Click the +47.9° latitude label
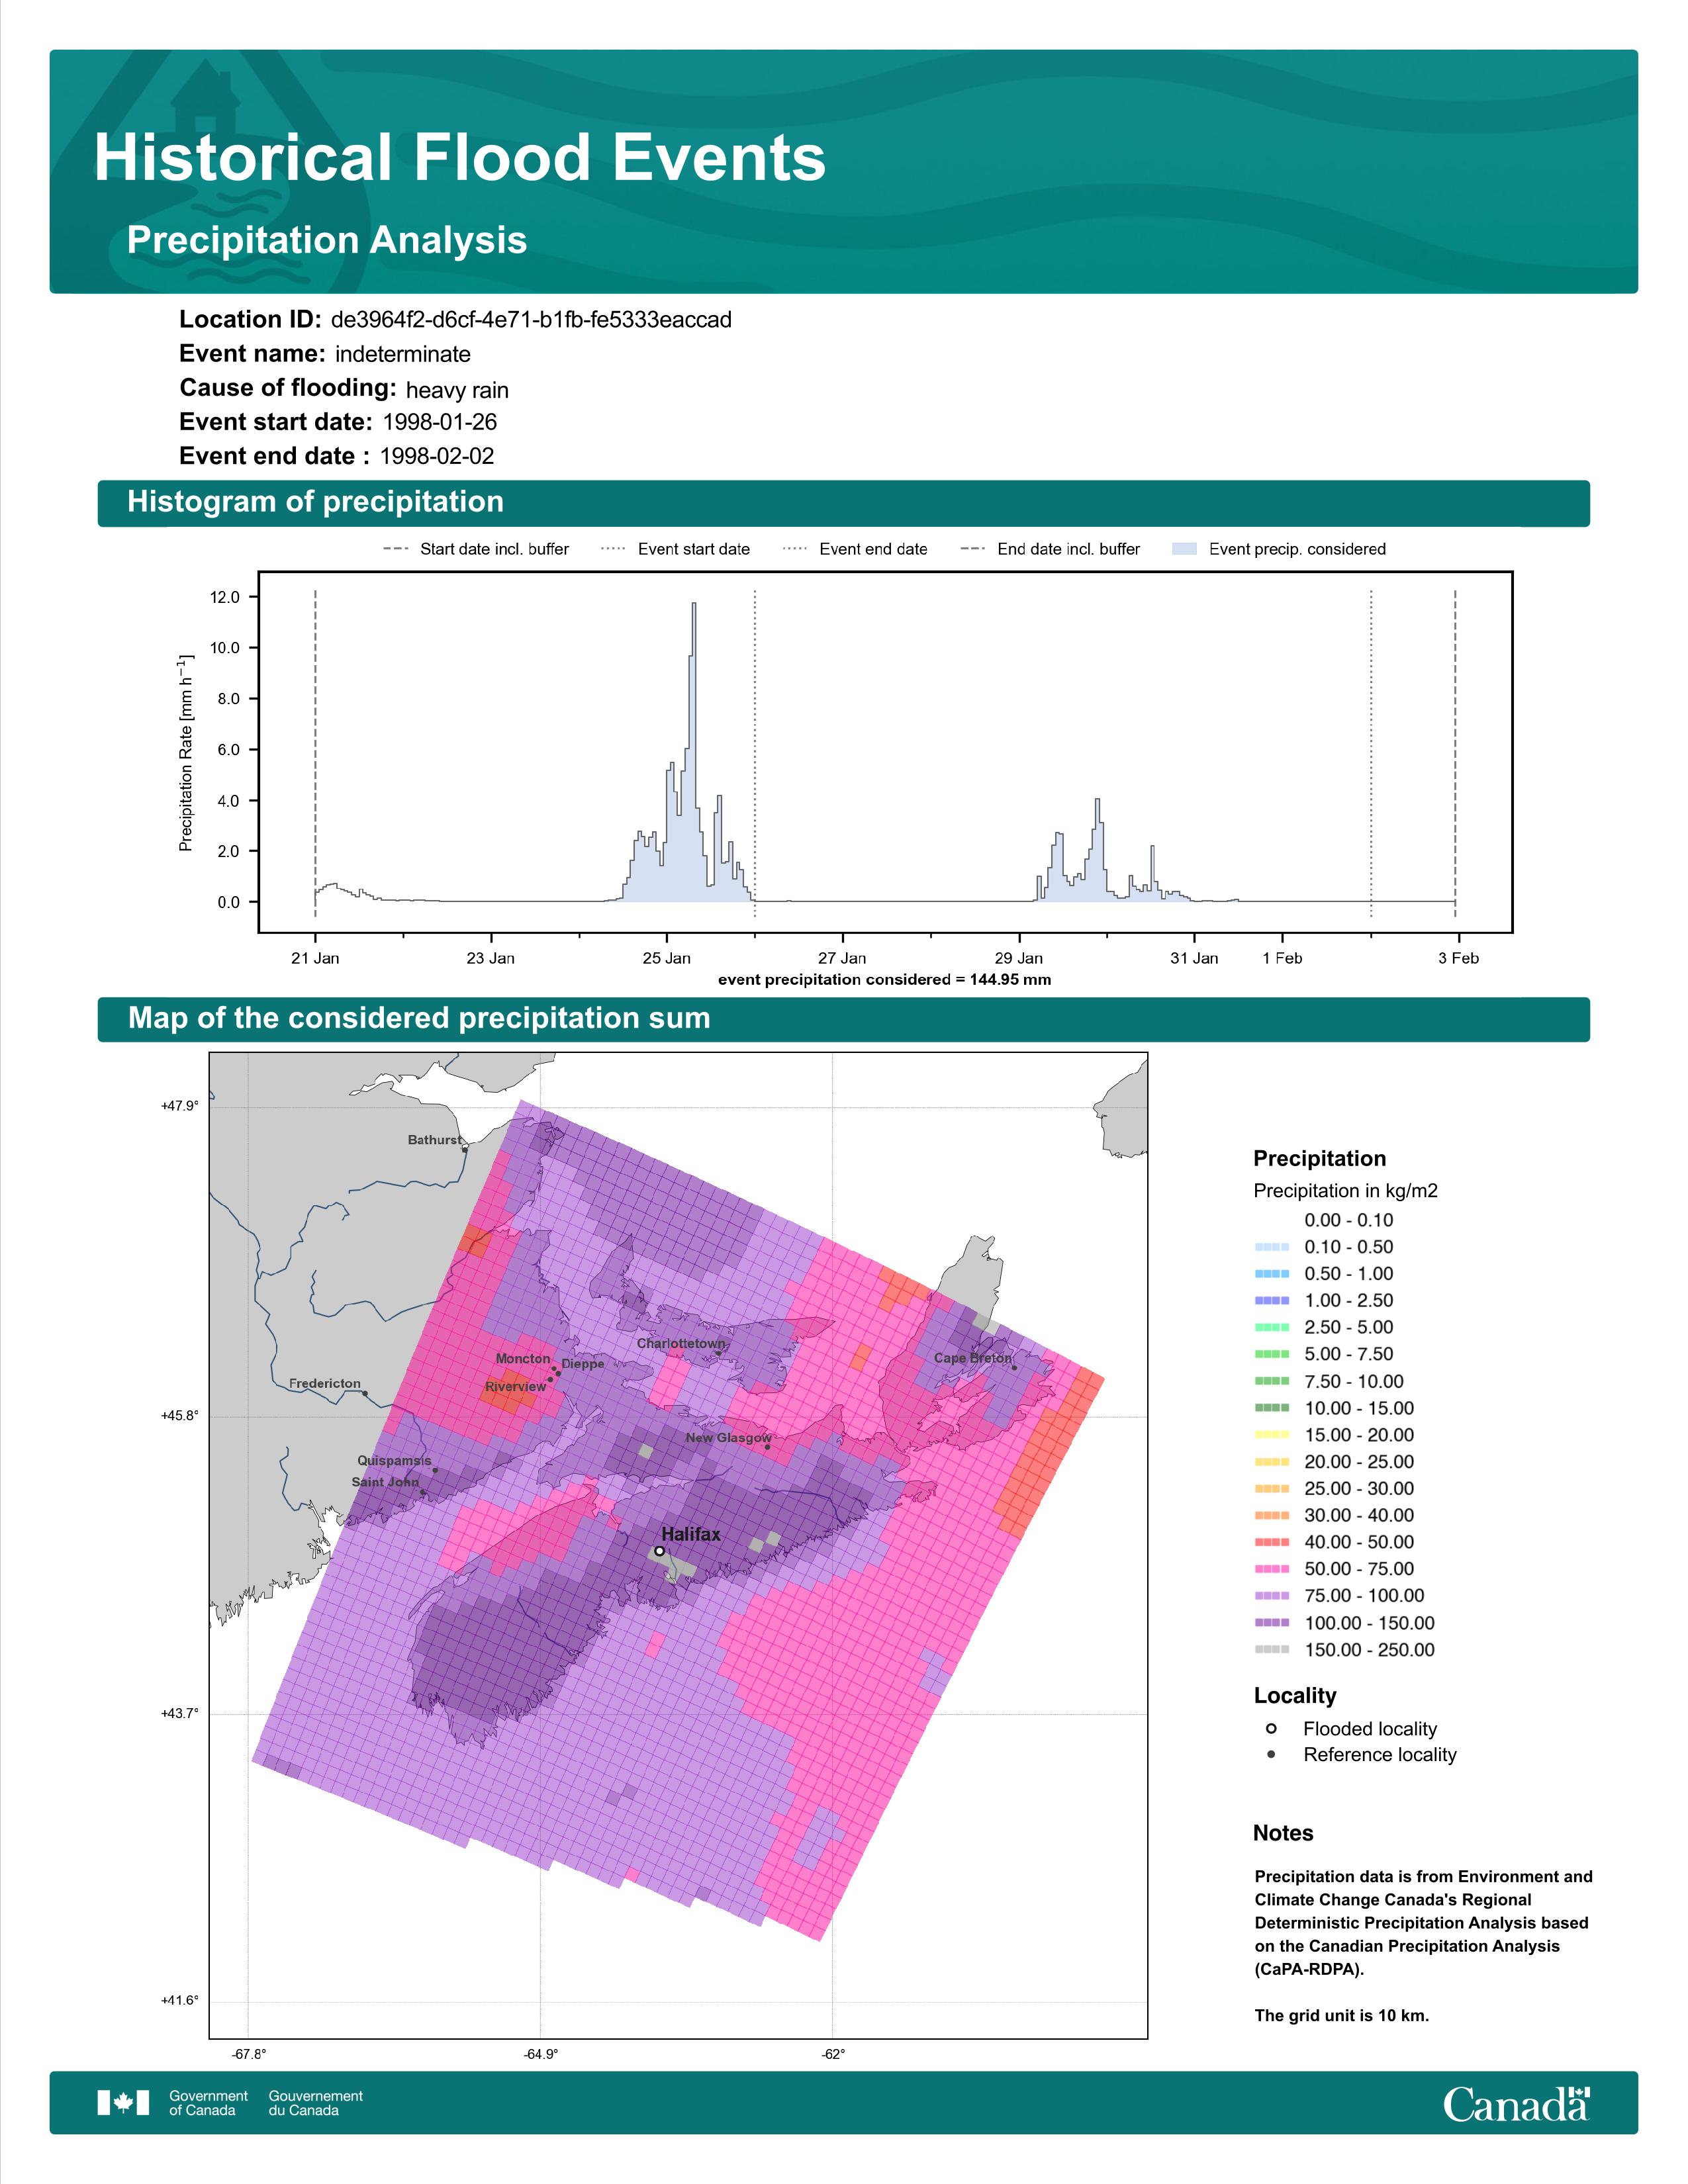 coord(180,1105)
